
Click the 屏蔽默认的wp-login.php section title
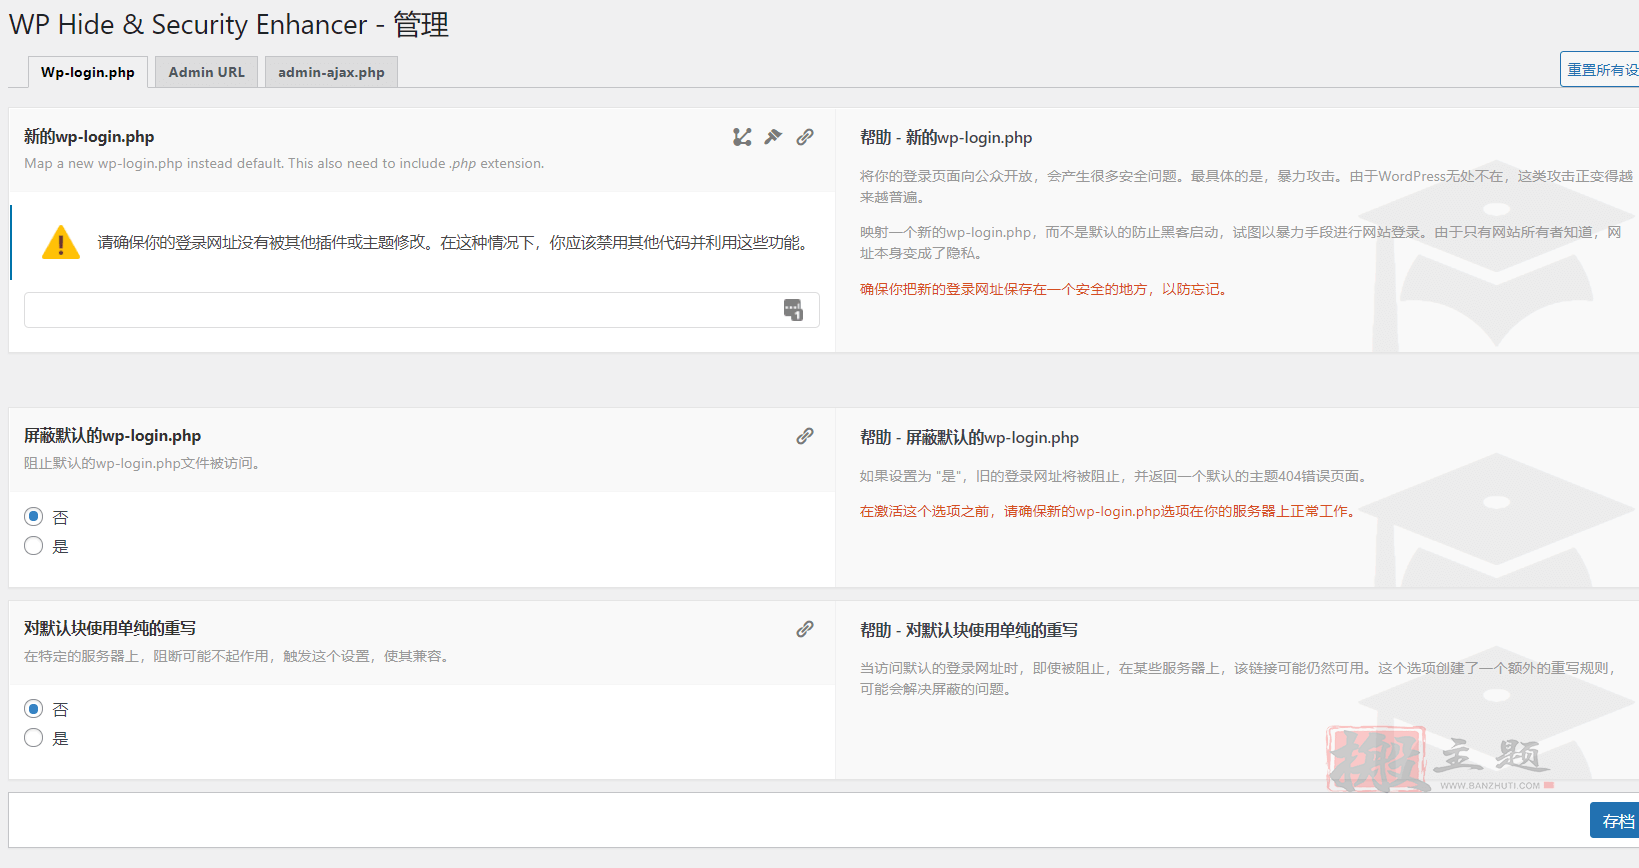click(x=113, y=436)
